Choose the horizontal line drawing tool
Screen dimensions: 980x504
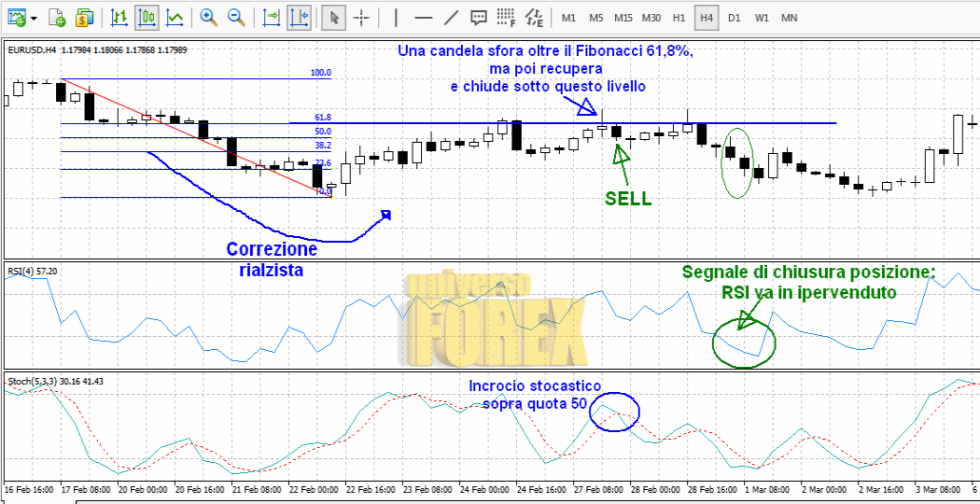[423, 17]
